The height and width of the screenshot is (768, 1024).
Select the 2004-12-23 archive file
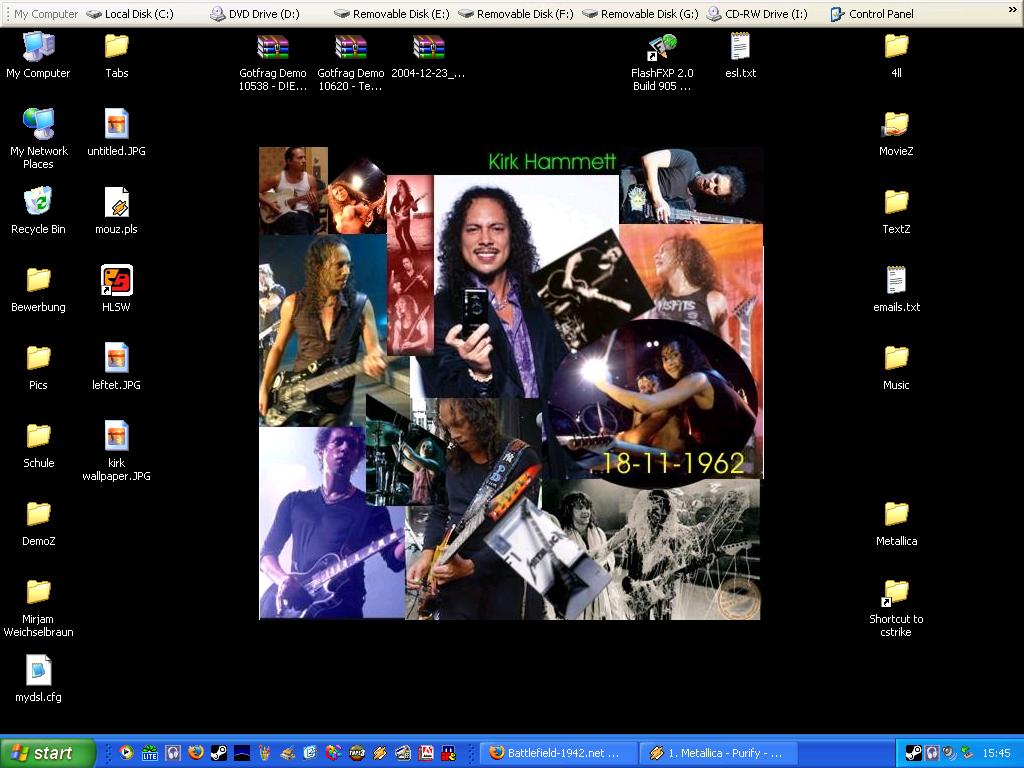pyautogui.click(x=428, y=55)
